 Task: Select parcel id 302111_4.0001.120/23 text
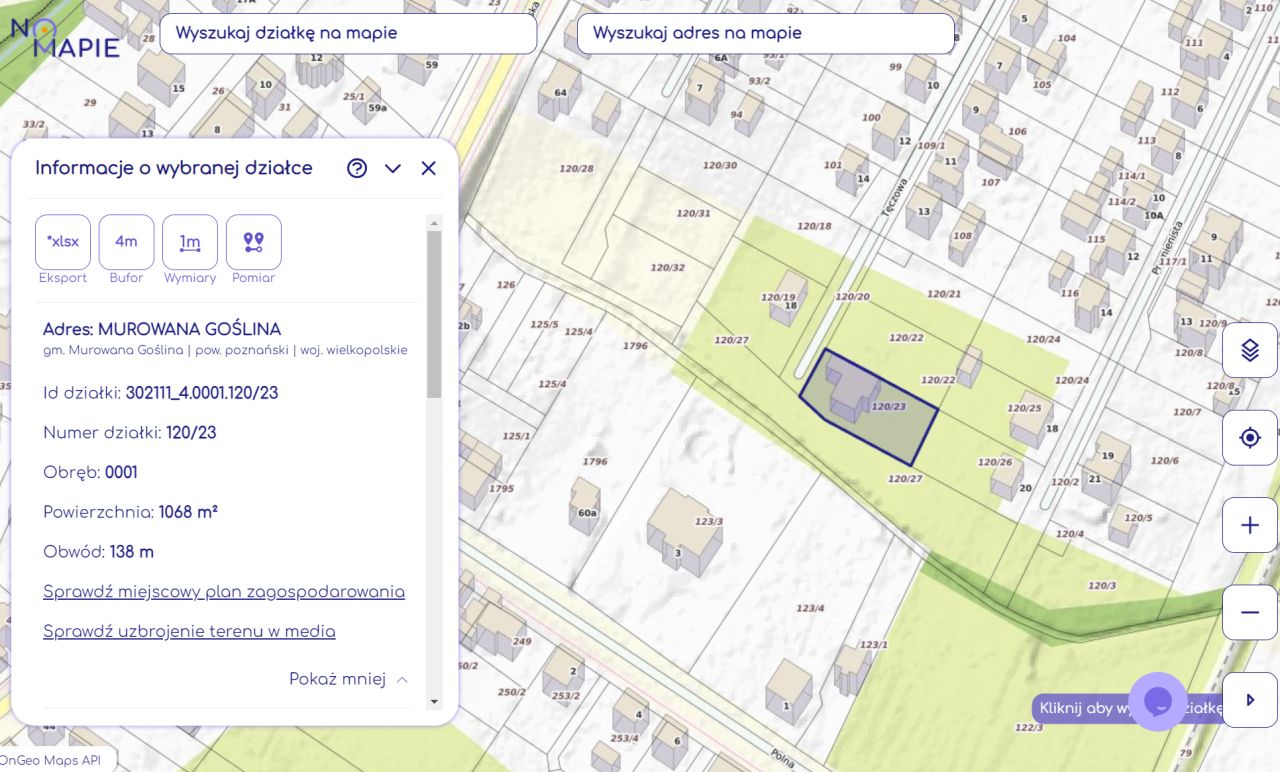[x=202, y=393]
